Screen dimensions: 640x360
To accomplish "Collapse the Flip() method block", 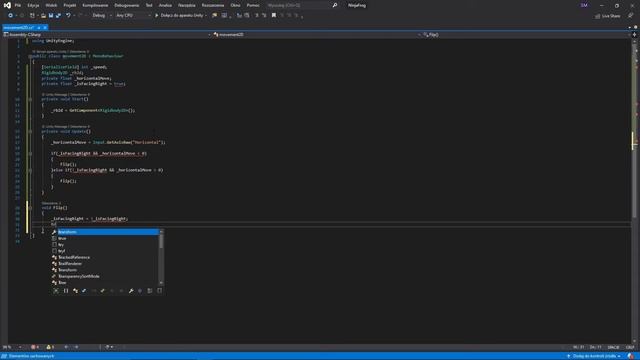I will (x=30, y=208).
